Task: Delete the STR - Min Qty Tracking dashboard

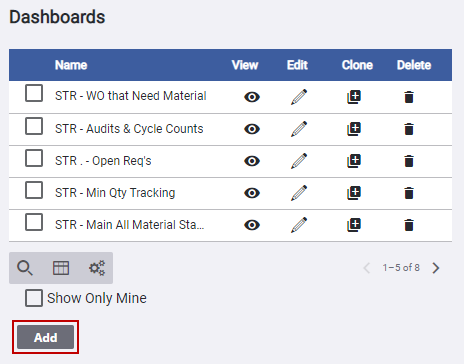Action: click(409, 193)
